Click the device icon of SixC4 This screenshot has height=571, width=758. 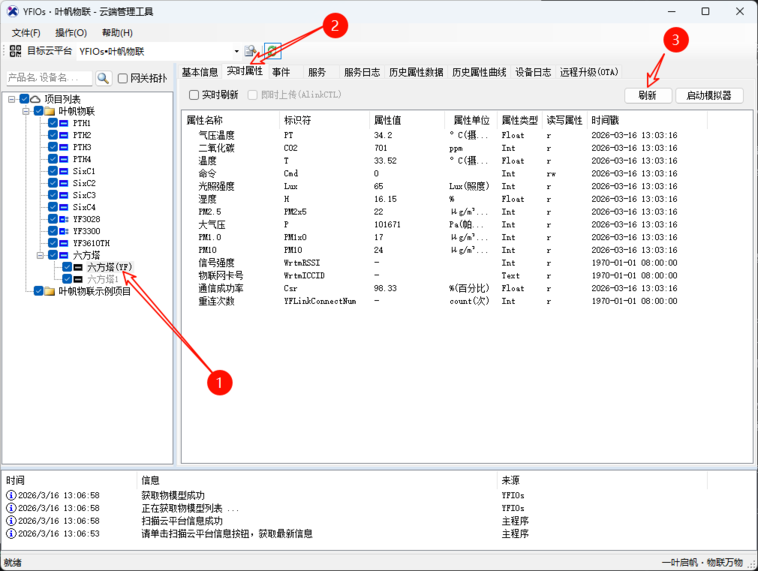63,207
